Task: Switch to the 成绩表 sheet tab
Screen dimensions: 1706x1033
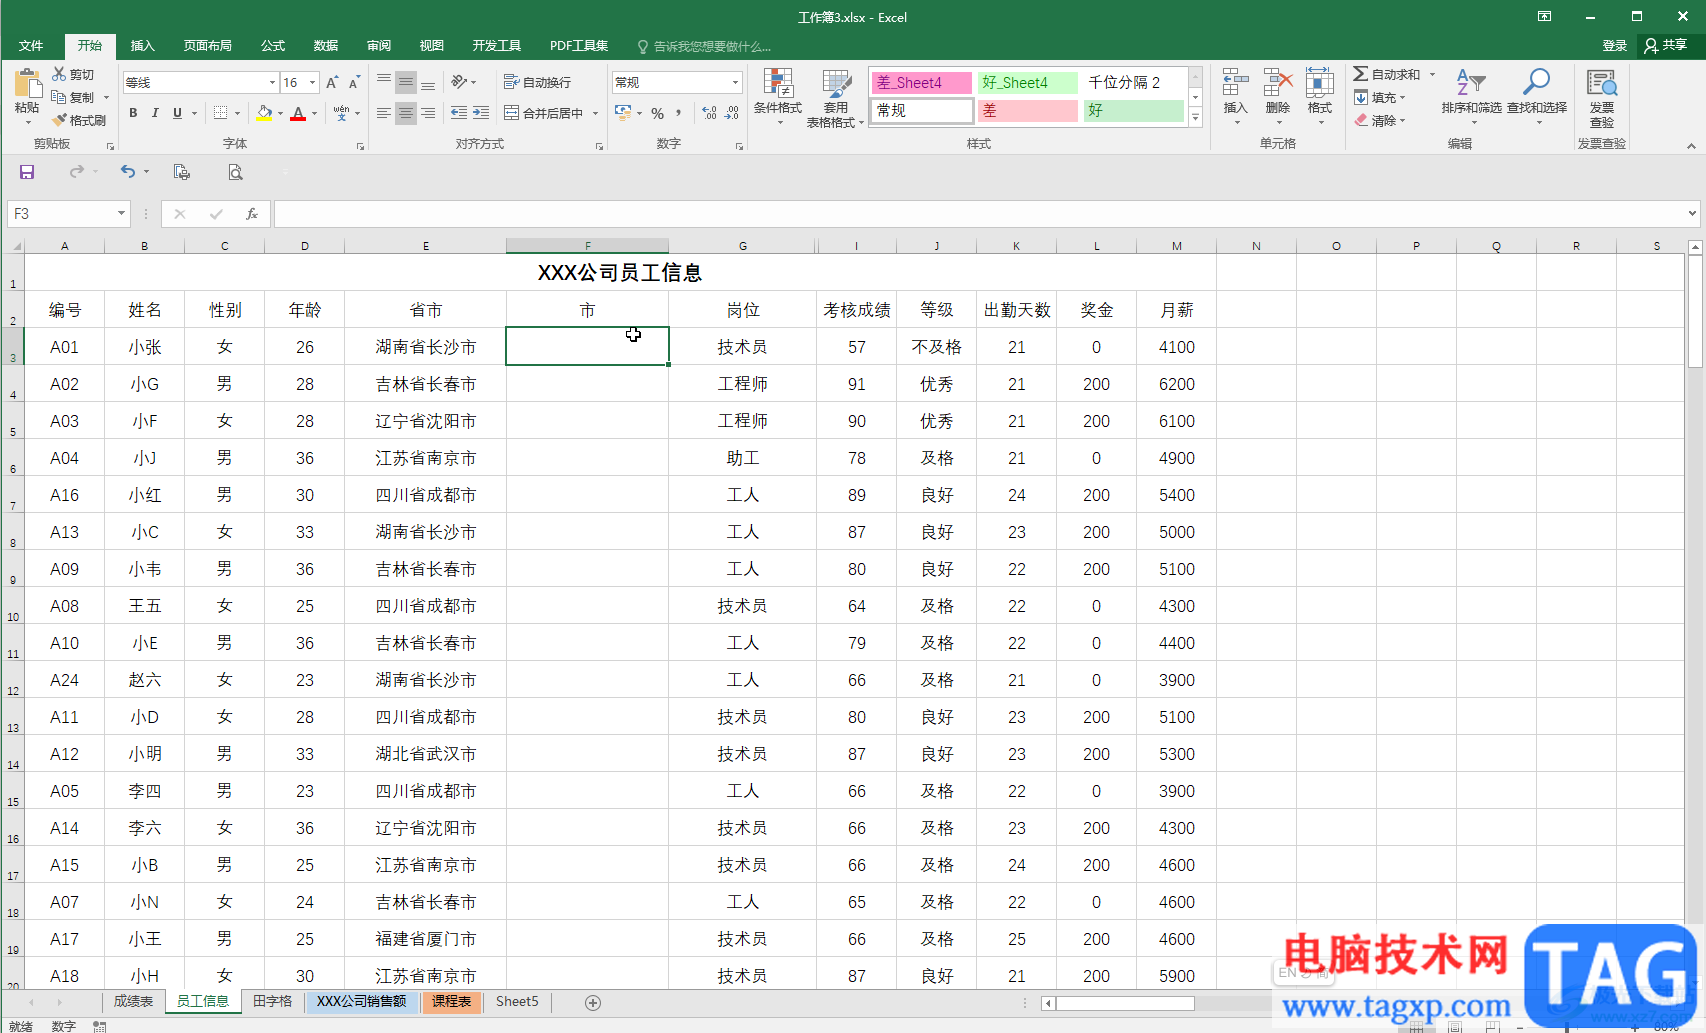Action: pos(133,1001)
